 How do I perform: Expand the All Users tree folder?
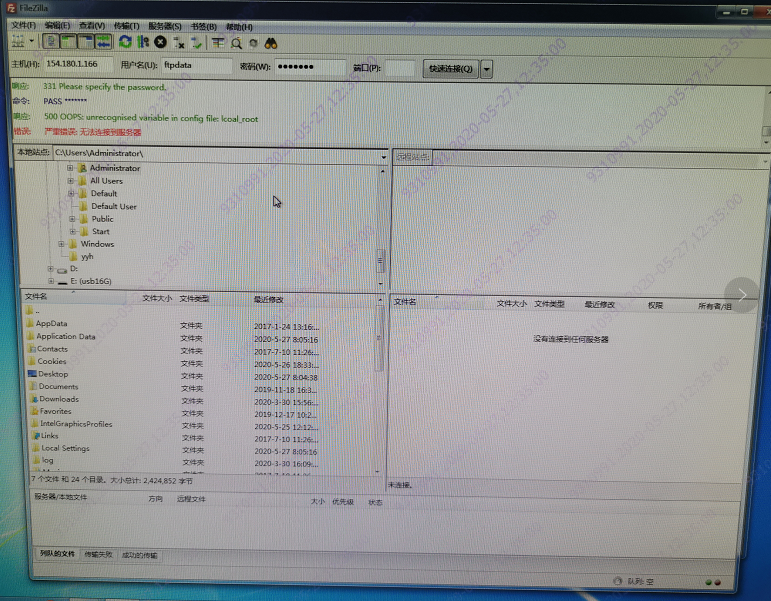pyautogui.click(x=70, y=180)
